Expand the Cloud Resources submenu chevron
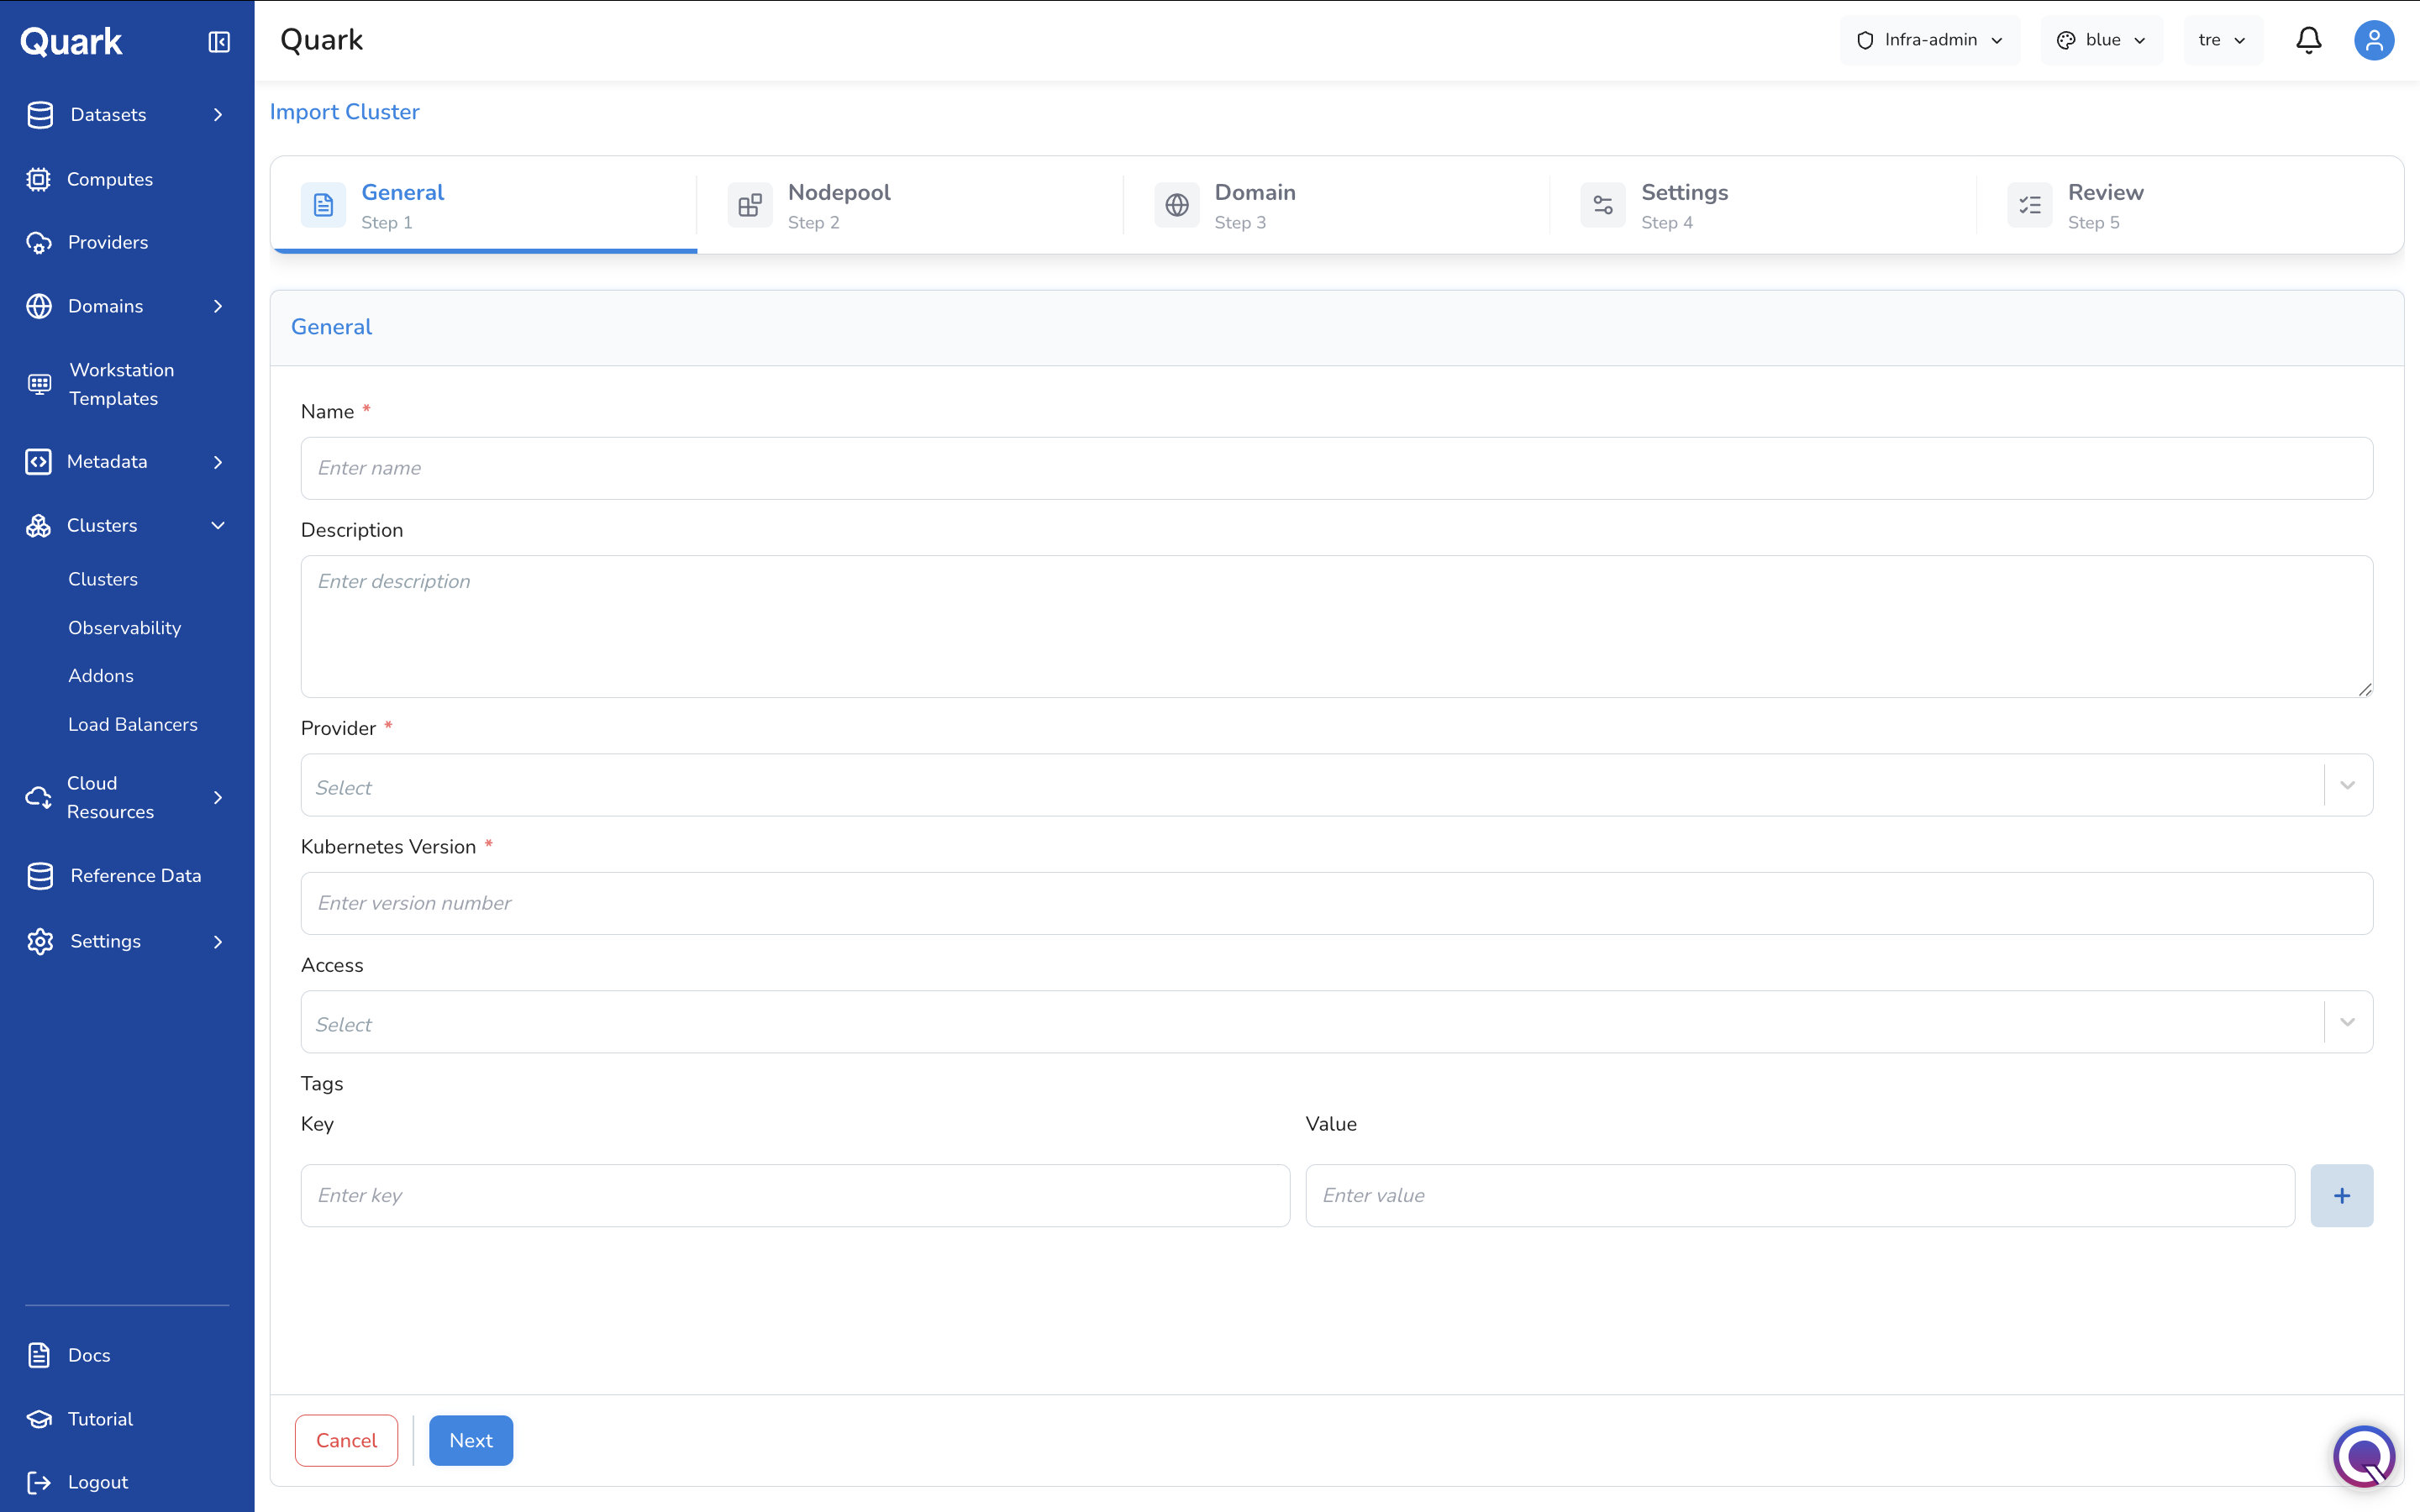This screenshot has height=1512, width=2420. point(218,797)
